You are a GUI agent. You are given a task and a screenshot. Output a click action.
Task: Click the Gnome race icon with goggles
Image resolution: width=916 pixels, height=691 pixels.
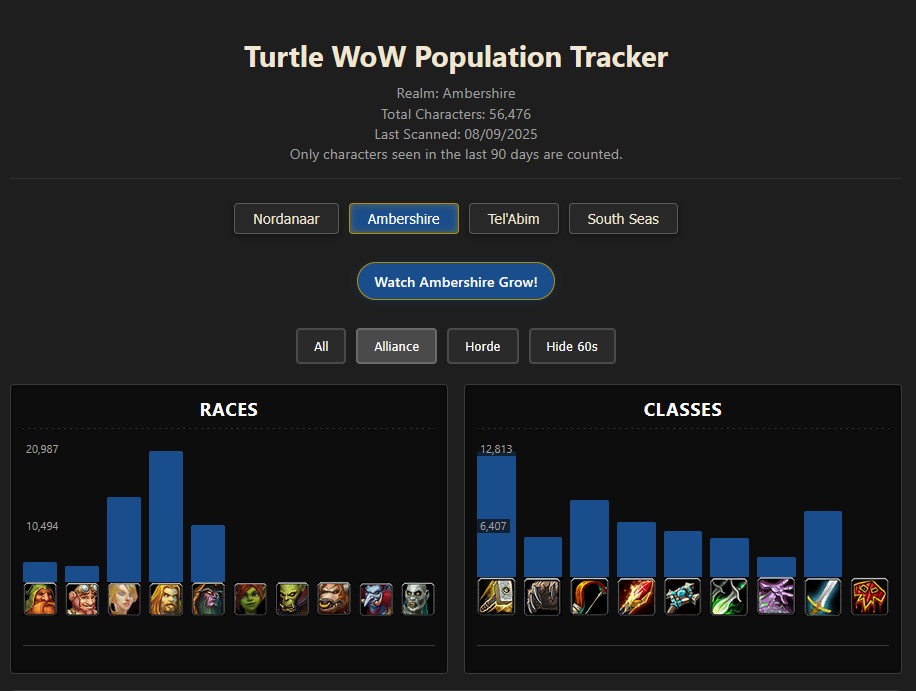click(x=82, y=599)
